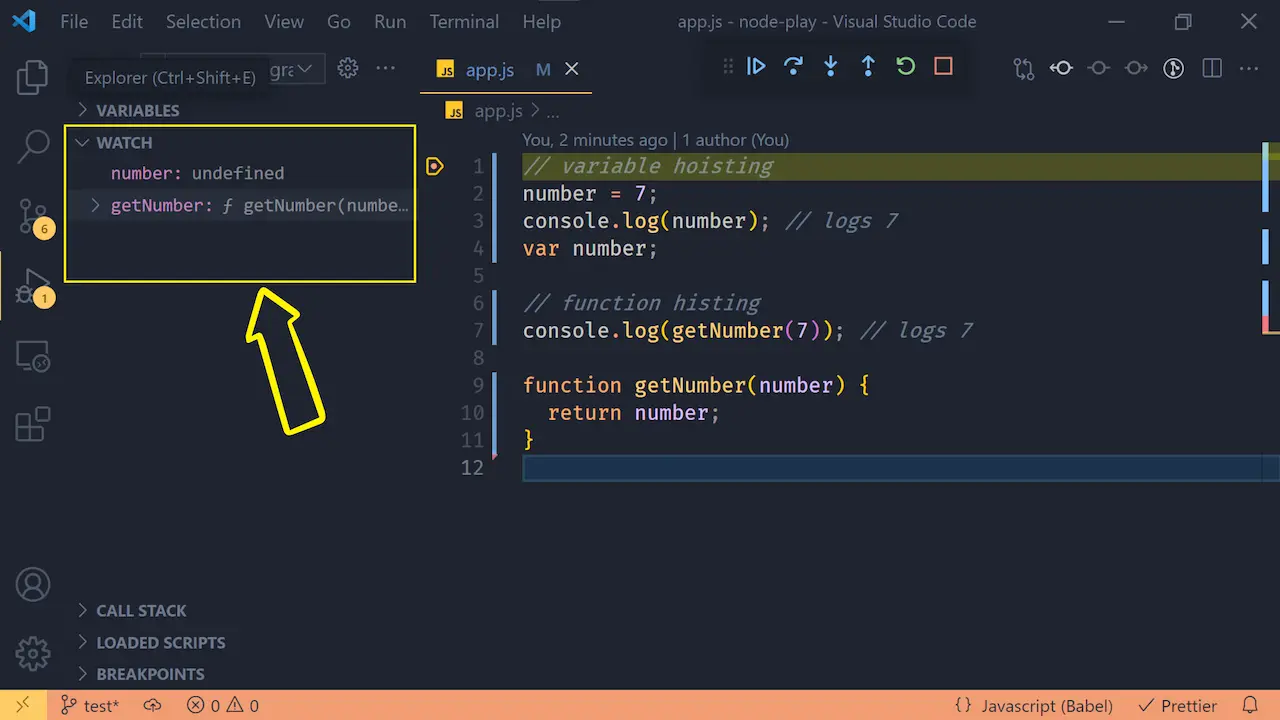Click the 'var number;' code line
The width and height of the screenshot is (1280, 720).
tap(590, 248)
